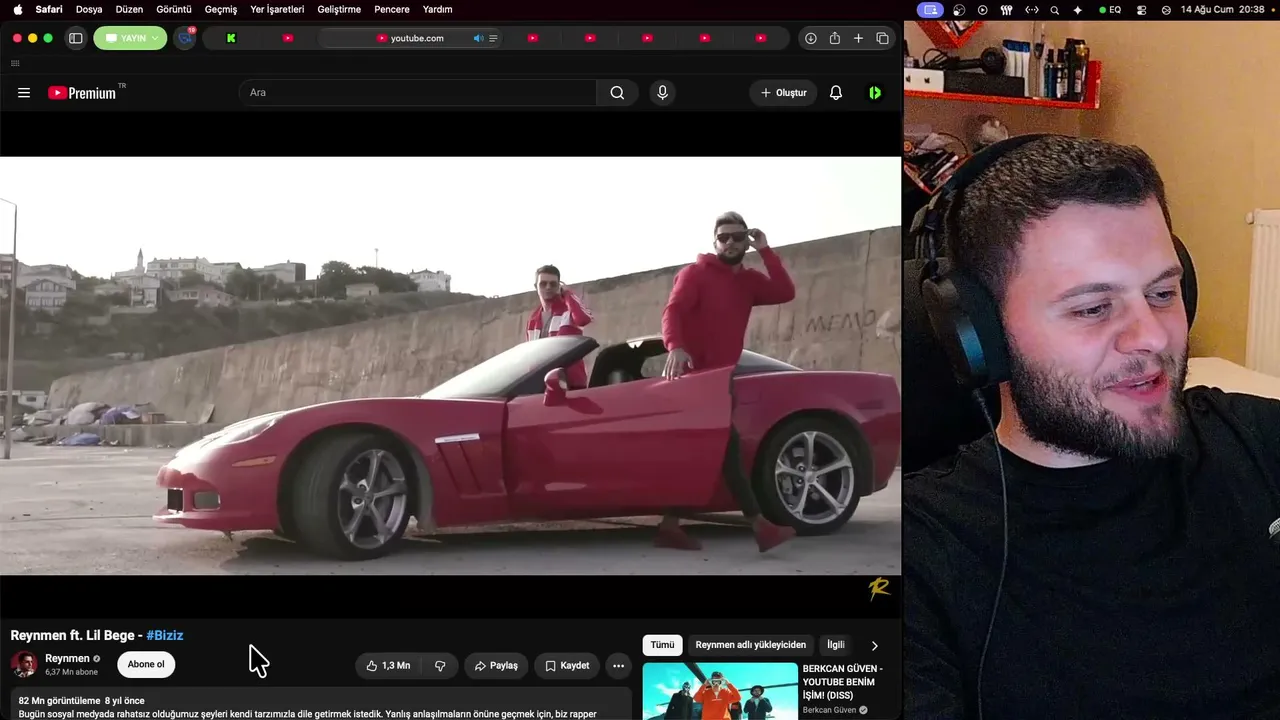Open the Dosya menu
This screenshot has height=720, width=1280.
89,9
